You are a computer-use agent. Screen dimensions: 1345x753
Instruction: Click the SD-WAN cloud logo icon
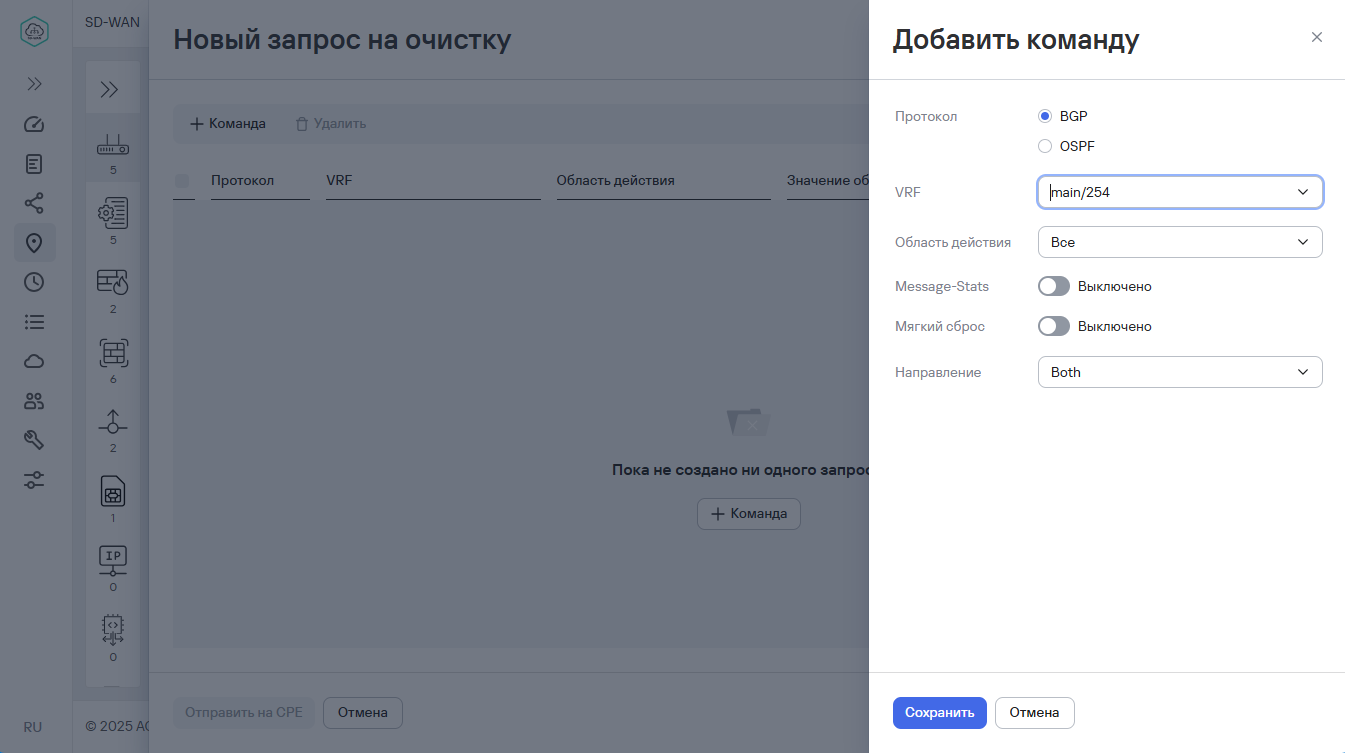pos(35,31)
